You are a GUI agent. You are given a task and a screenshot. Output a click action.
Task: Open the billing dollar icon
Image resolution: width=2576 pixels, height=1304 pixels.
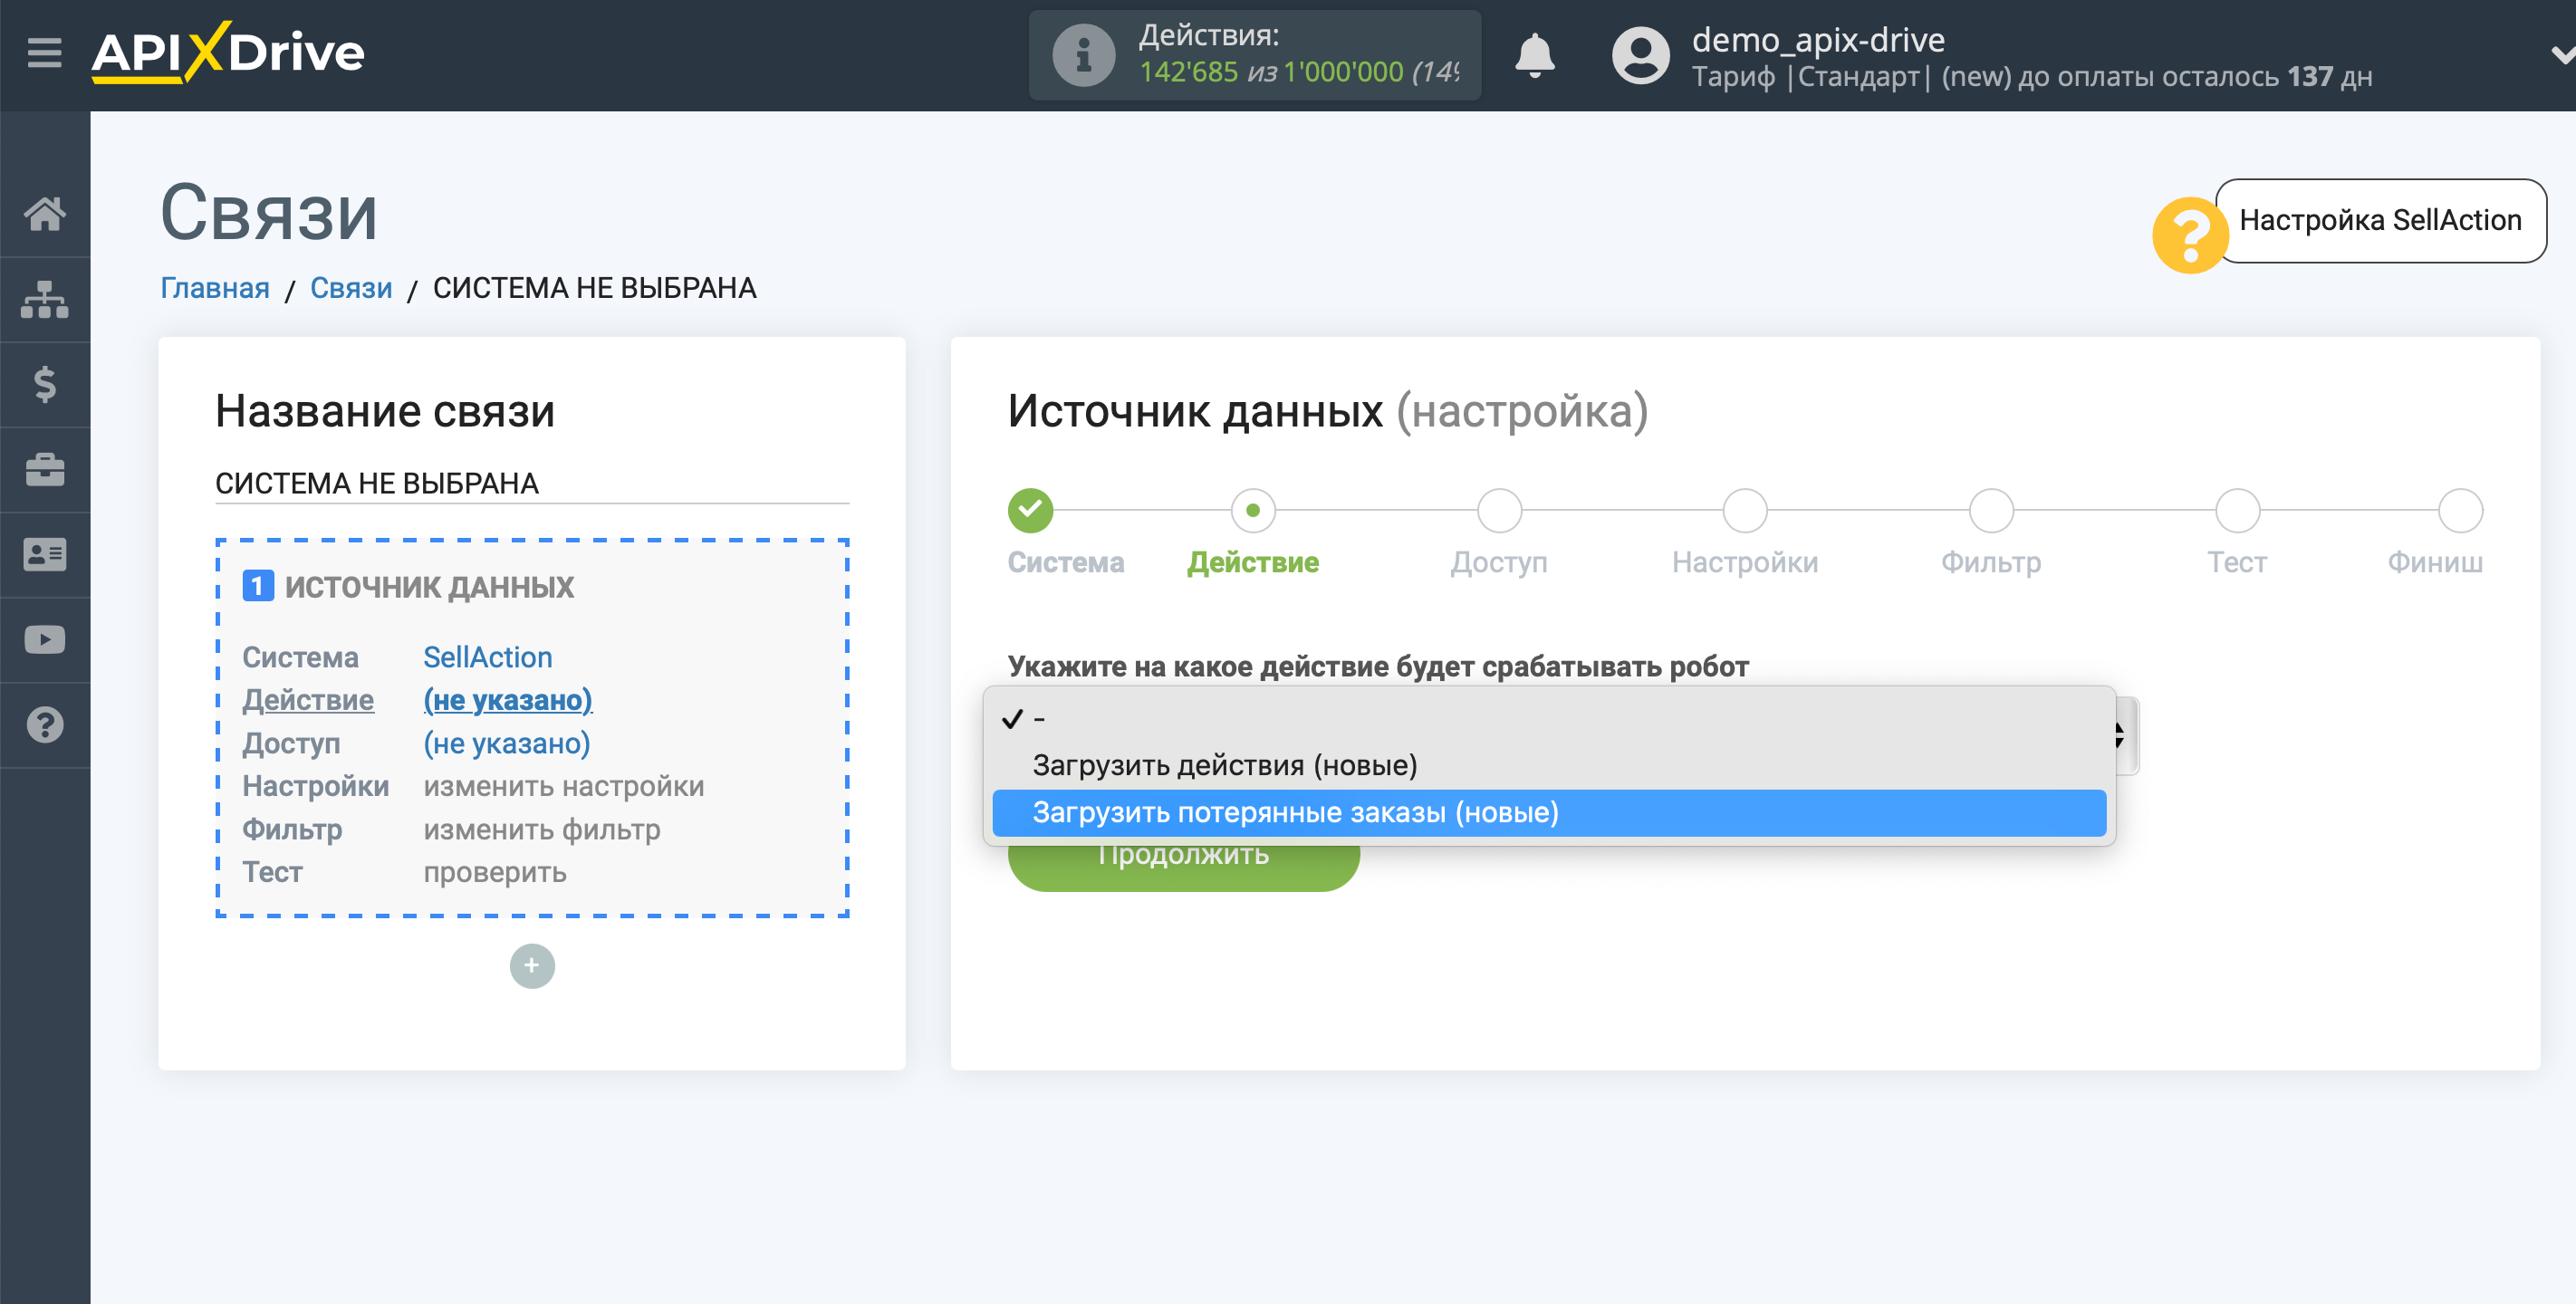[45, 384]
